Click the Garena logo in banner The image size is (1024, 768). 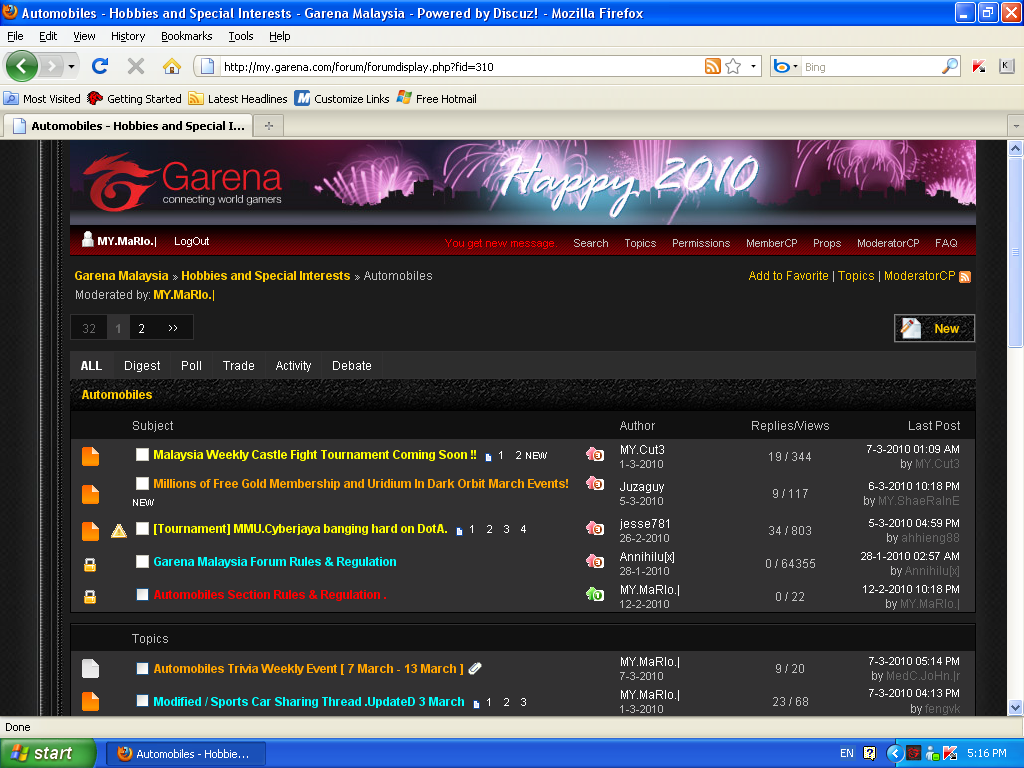tap(183, 183)
